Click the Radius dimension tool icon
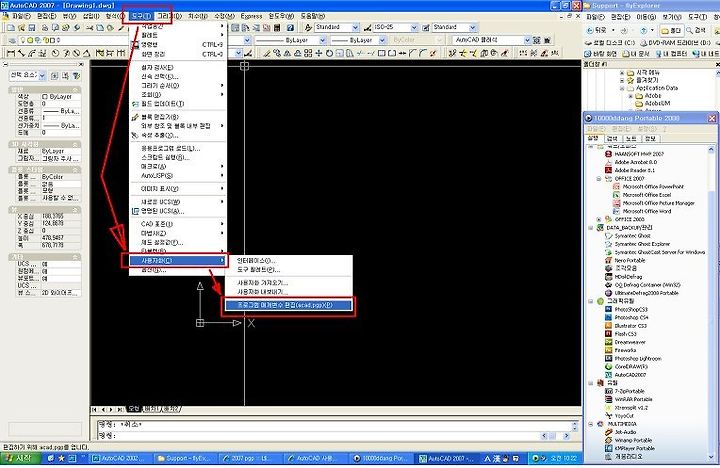The image size is (720, 468). click(55, 53)
